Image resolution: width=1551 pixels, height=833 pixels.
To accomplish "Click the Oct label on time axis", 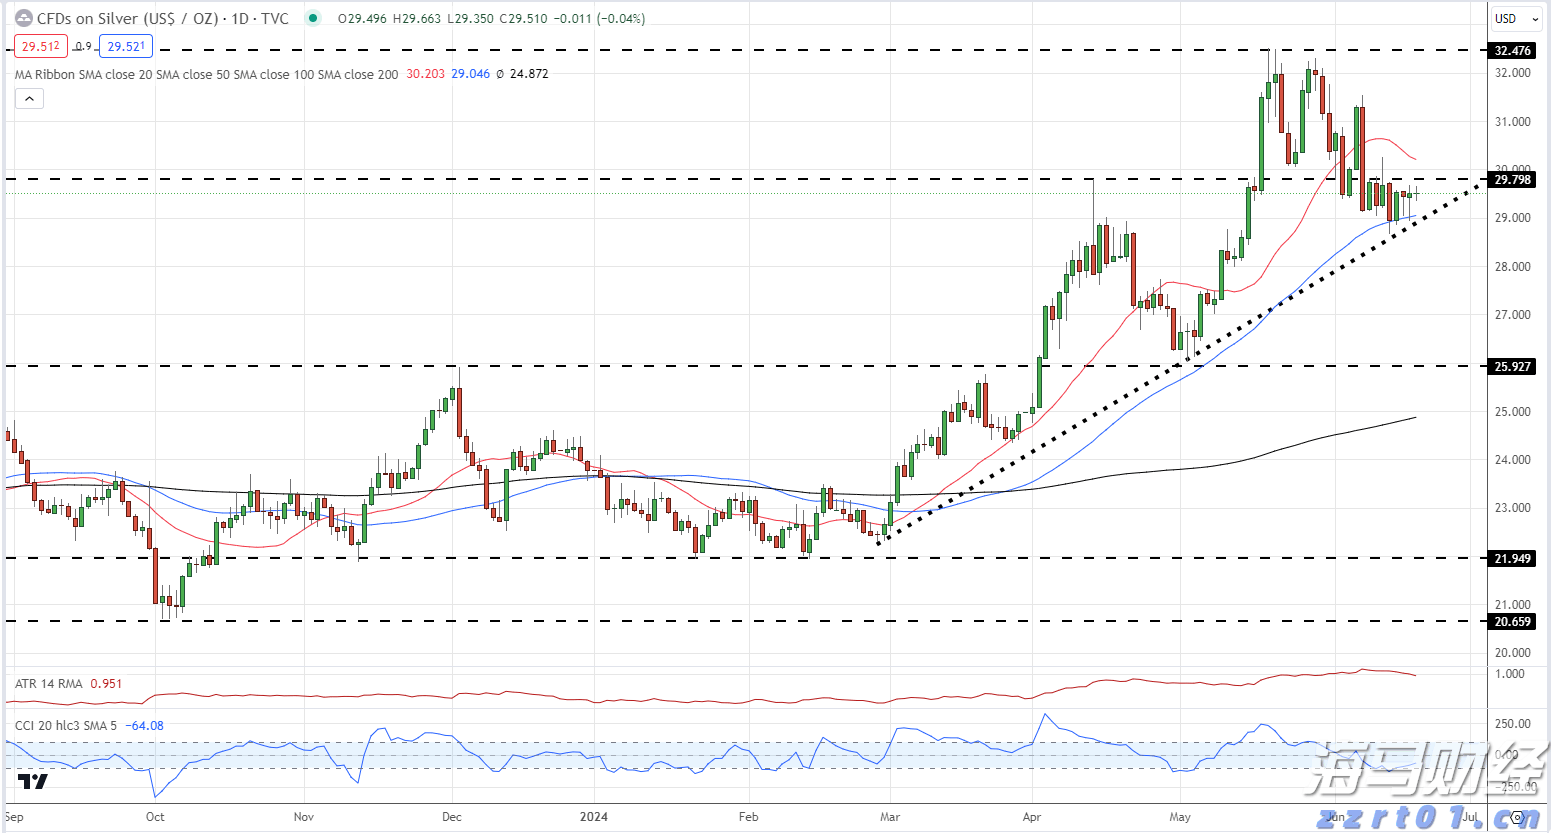I will click(x=155, y=816).
